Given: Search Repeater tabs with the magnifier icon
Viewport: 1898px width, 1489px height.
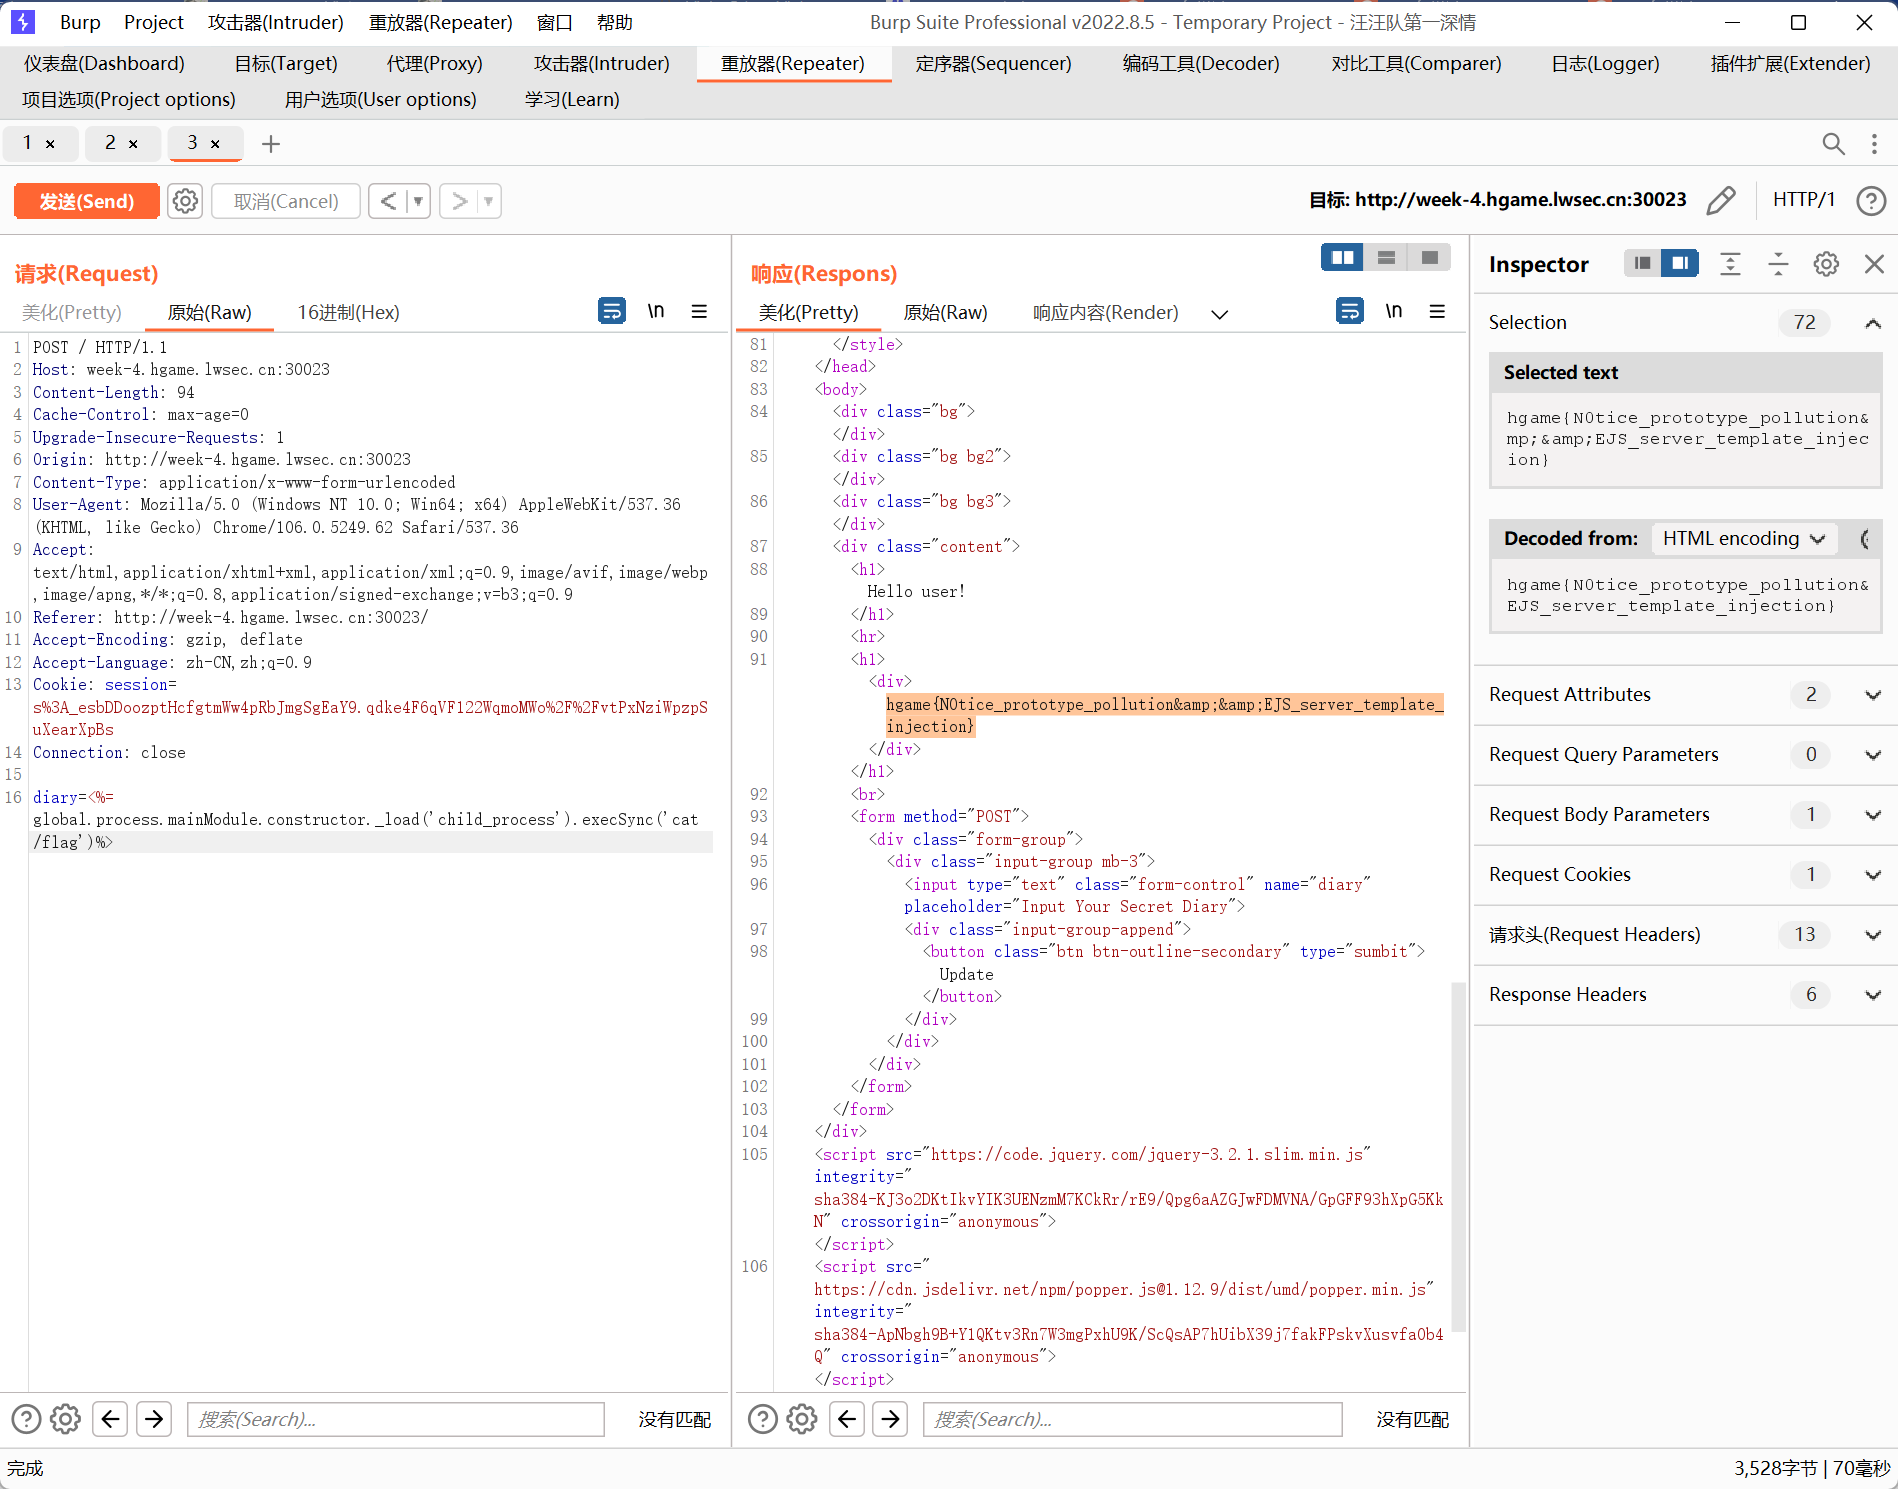Looking at the screenshot, I should tap(1833, 144).
